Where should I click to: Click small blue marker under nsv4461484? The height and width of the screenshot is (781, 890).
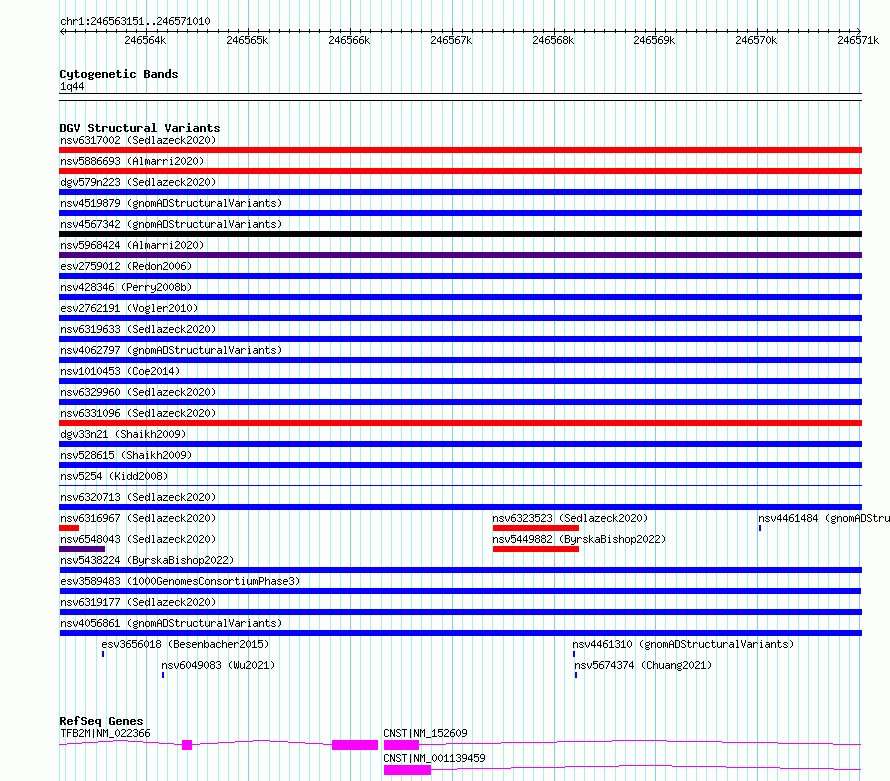pyautogui.click(x=760, y=528)
